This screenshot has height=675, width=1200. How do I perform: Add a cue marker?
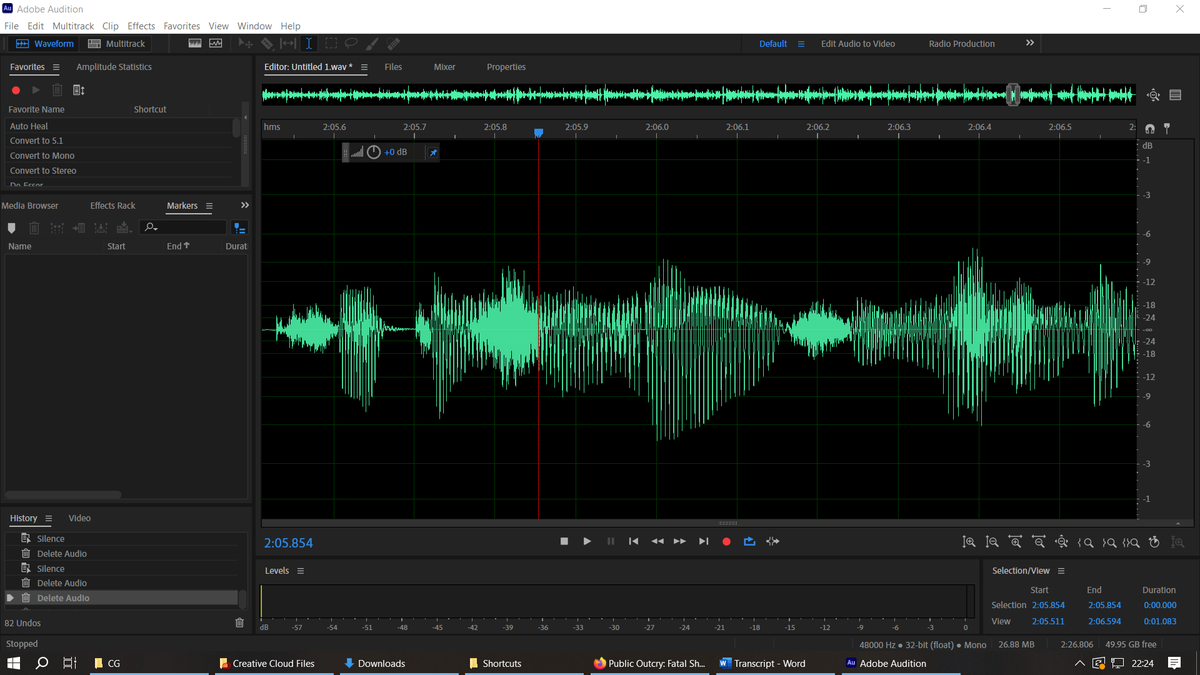point(12,228)
